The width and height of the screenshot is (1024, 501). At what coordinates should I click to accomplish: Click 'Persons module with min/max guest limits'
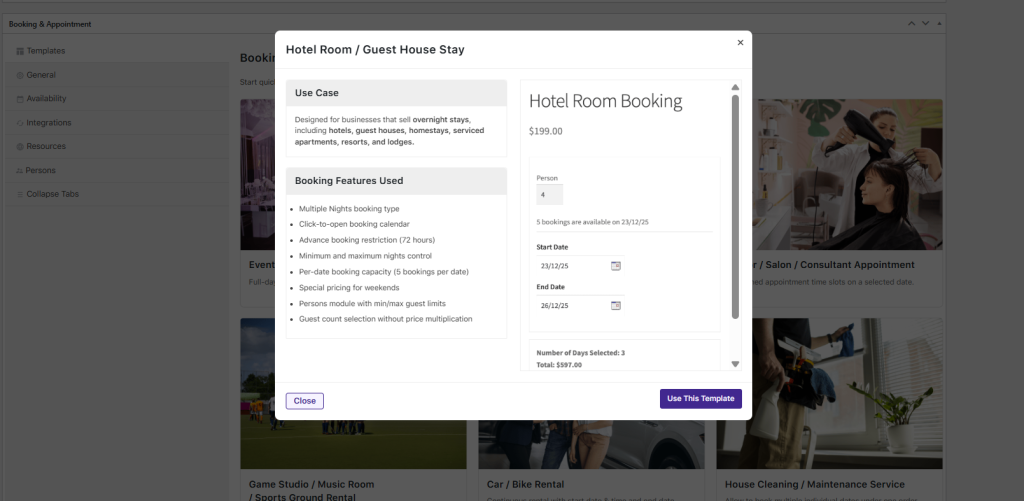point(372,304)
